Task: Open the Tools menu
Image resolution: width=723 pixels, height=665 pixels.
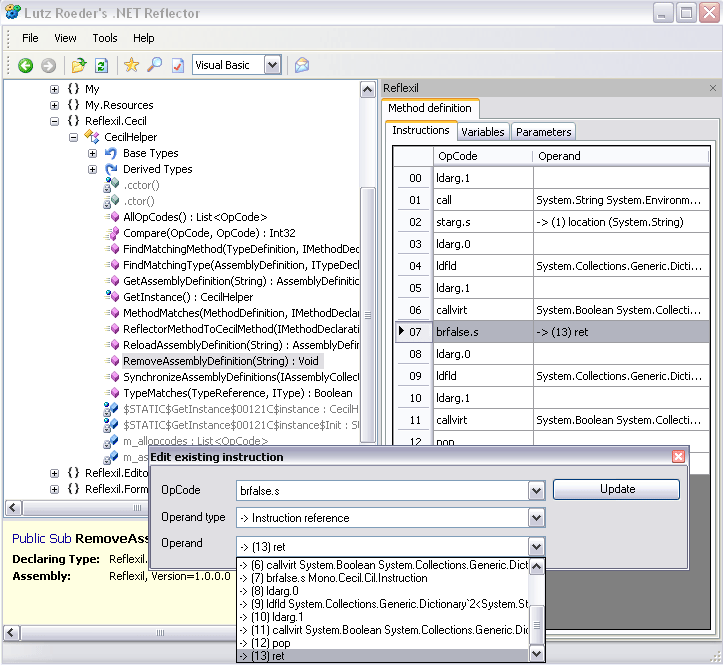Action: [x=105, y=38]
